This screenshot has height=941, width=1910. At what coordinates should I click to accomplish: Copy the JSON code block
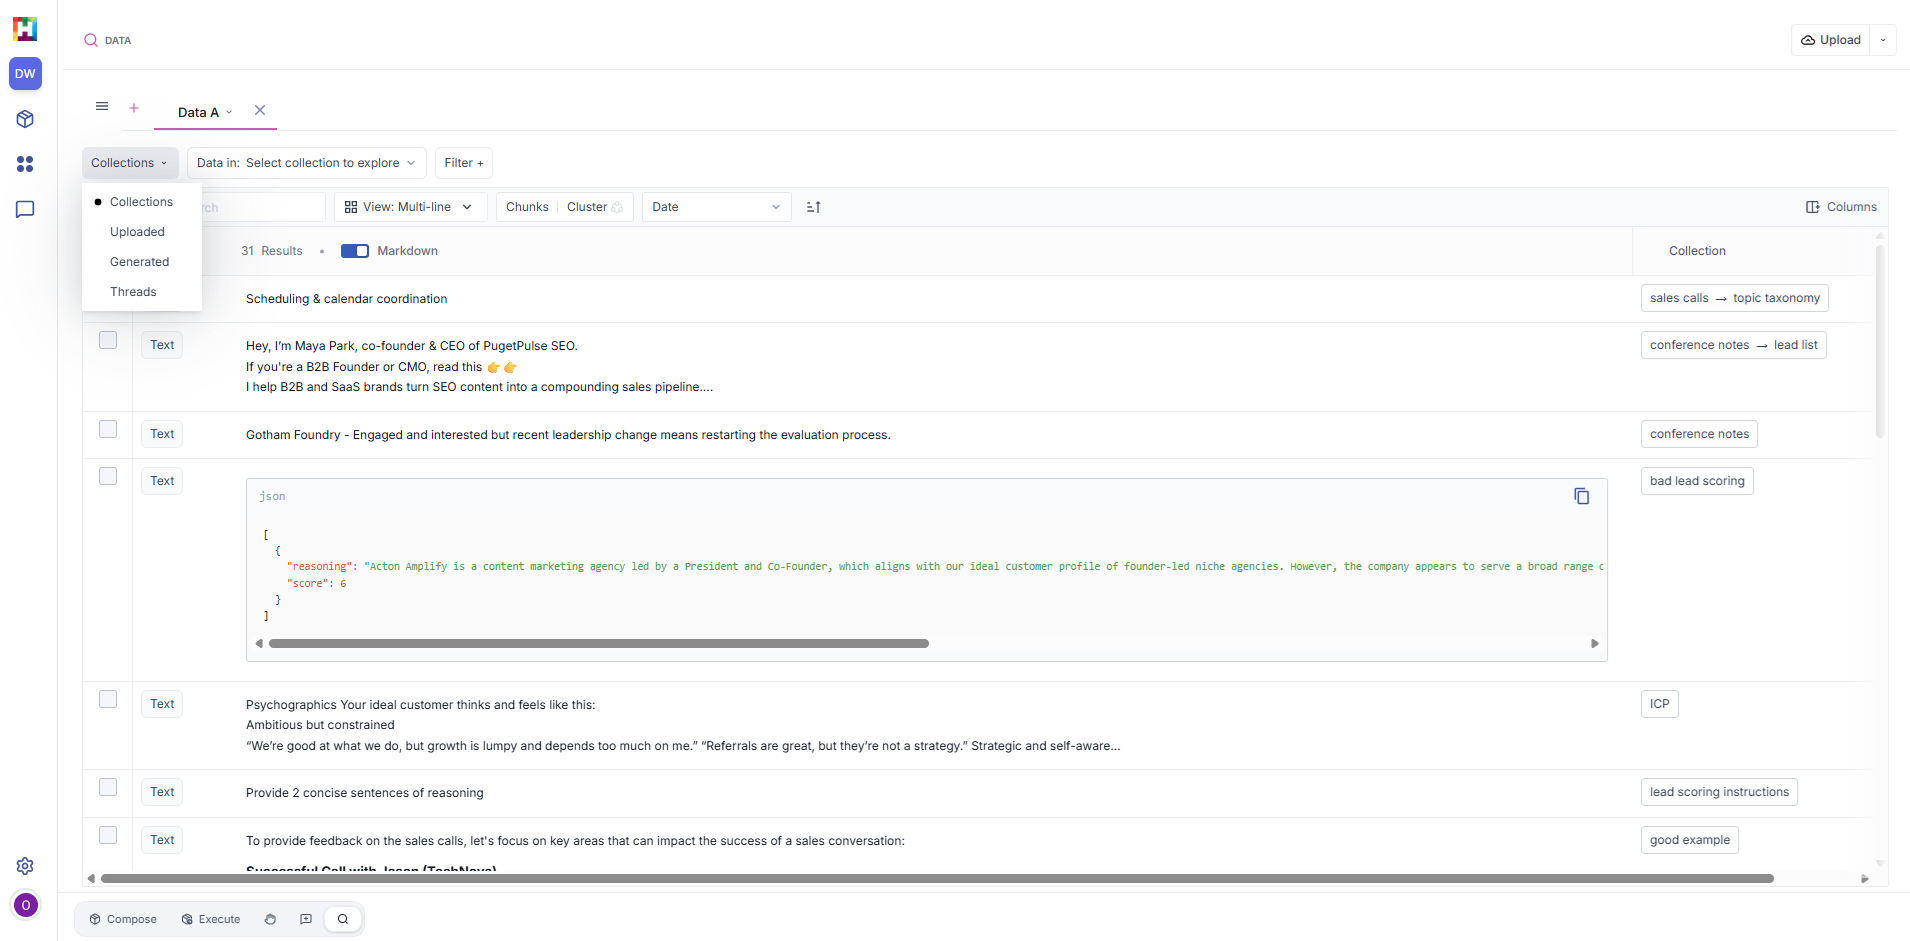click(x=1581, y=496)
